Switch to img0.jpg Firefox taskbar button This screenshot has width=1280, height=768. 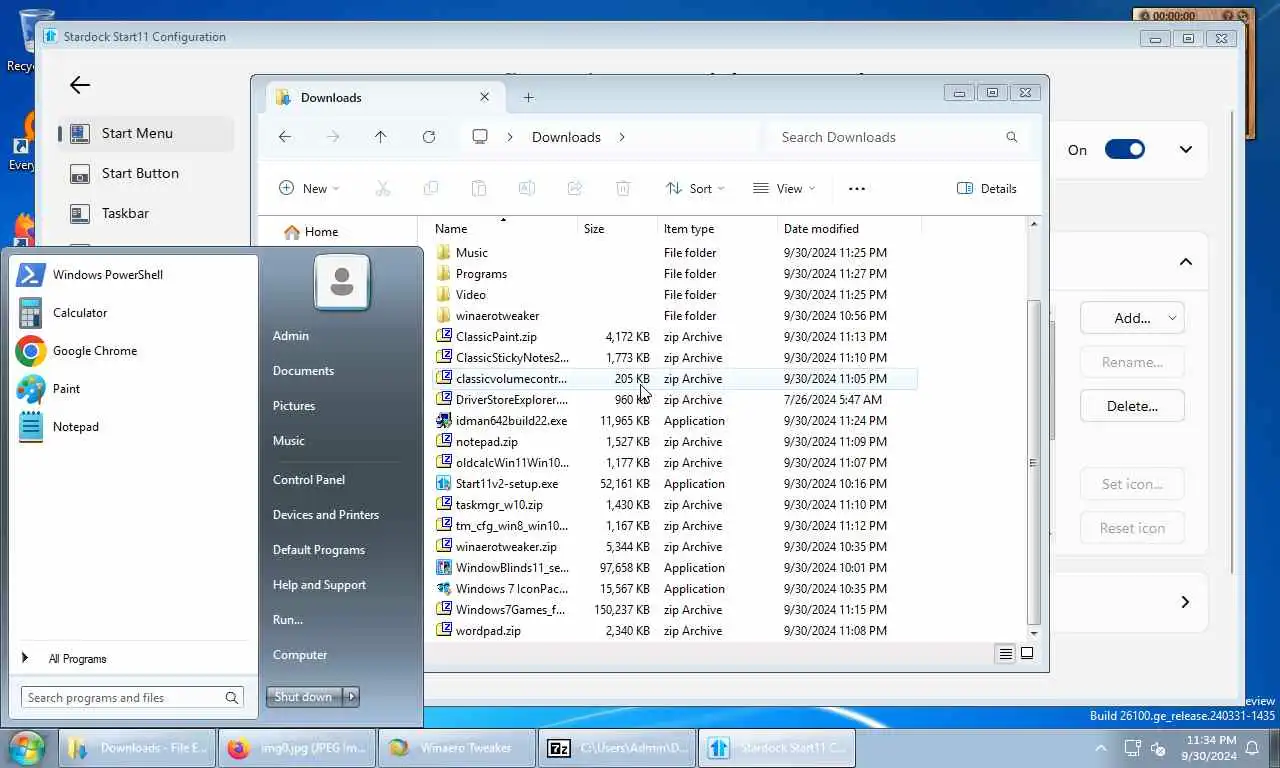pos(296,748)
